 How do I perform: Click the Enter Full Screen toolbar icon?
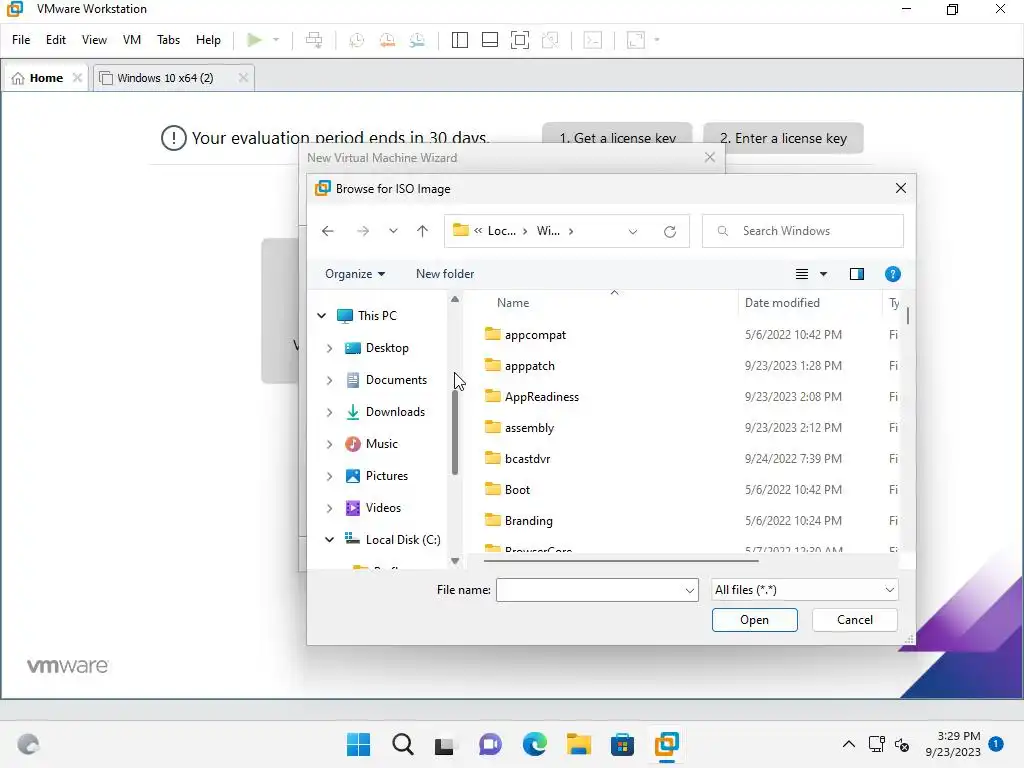(x=520, y=40)
